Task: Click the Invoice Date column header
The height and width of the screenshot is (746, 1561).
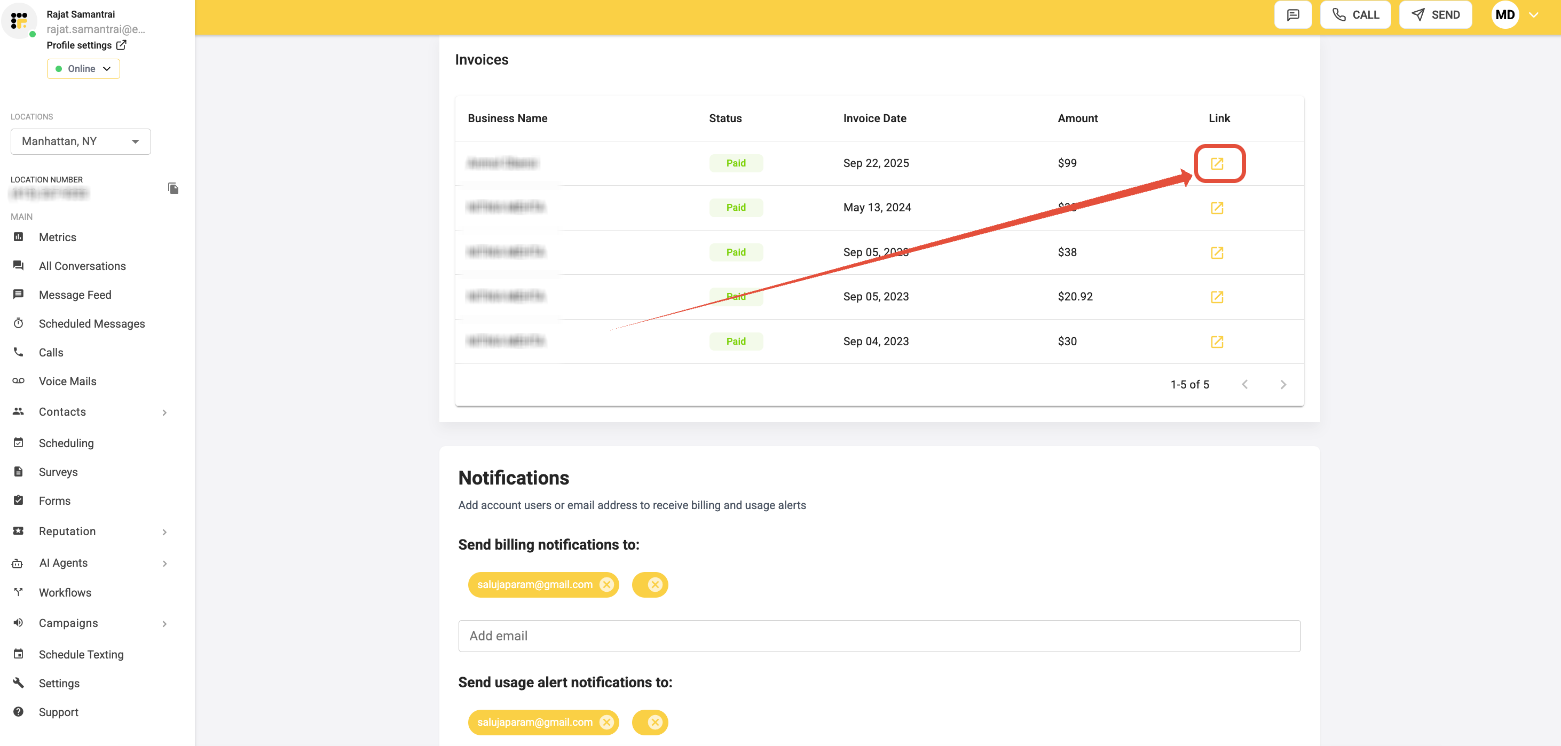Action: click(x=875, y=118)
